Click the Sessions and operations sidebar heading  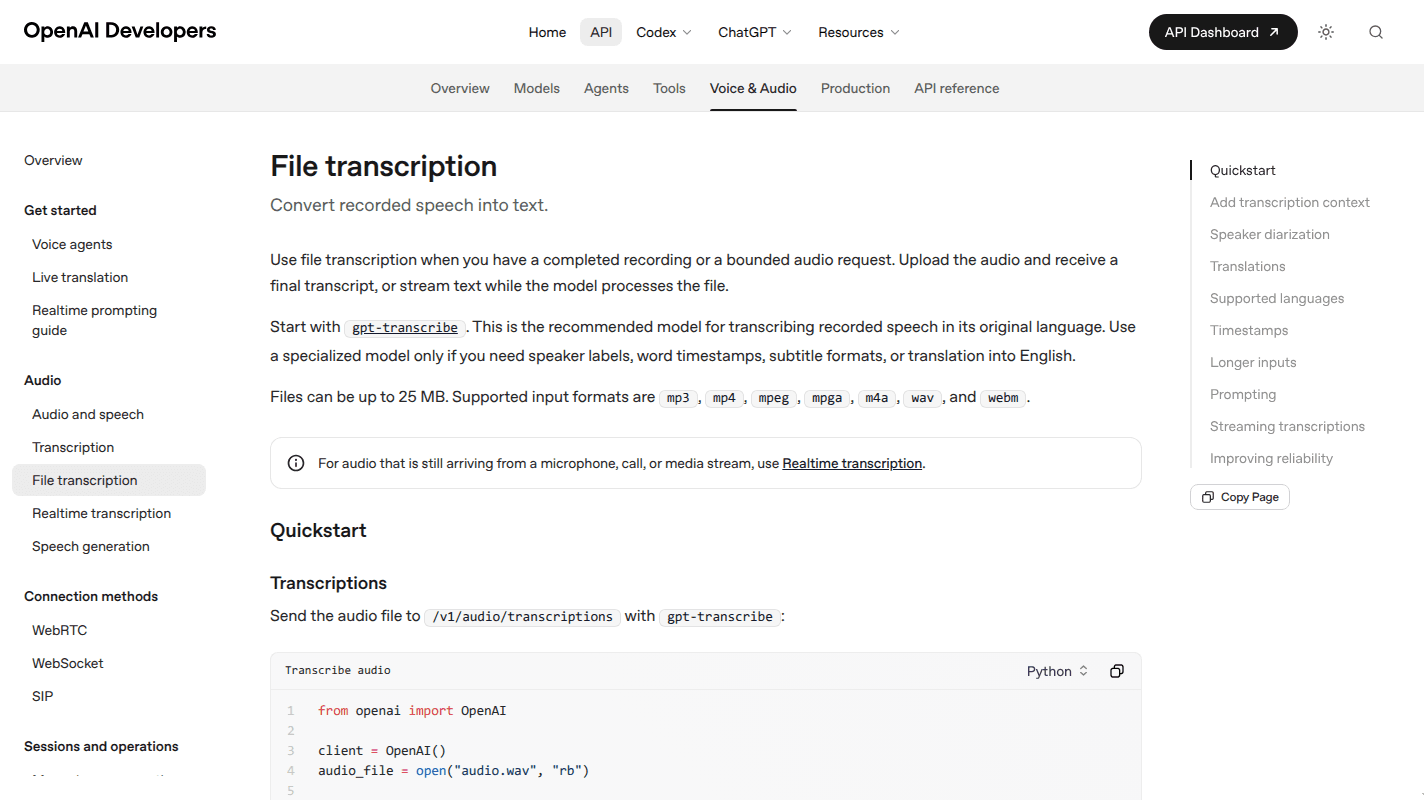101,746
